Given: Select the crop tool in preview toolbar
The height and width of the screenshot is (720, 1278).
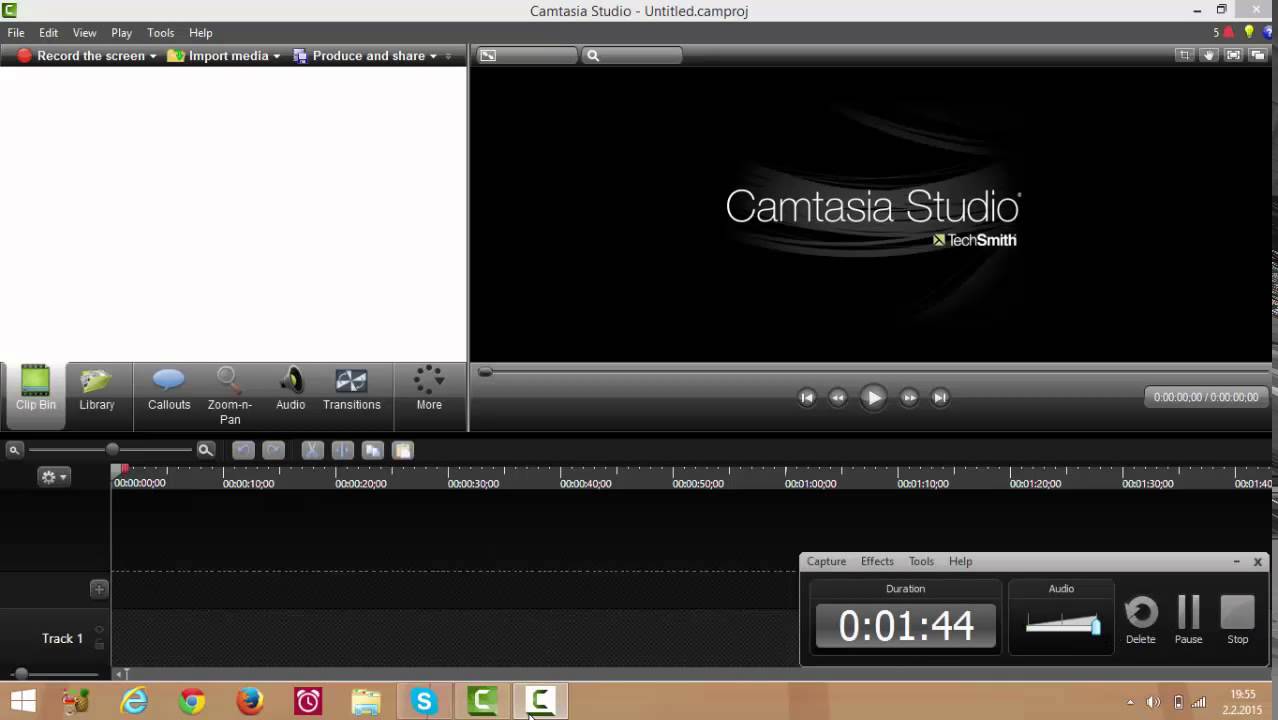Looking at the screenshot, I should click(x=1184, y=56).
